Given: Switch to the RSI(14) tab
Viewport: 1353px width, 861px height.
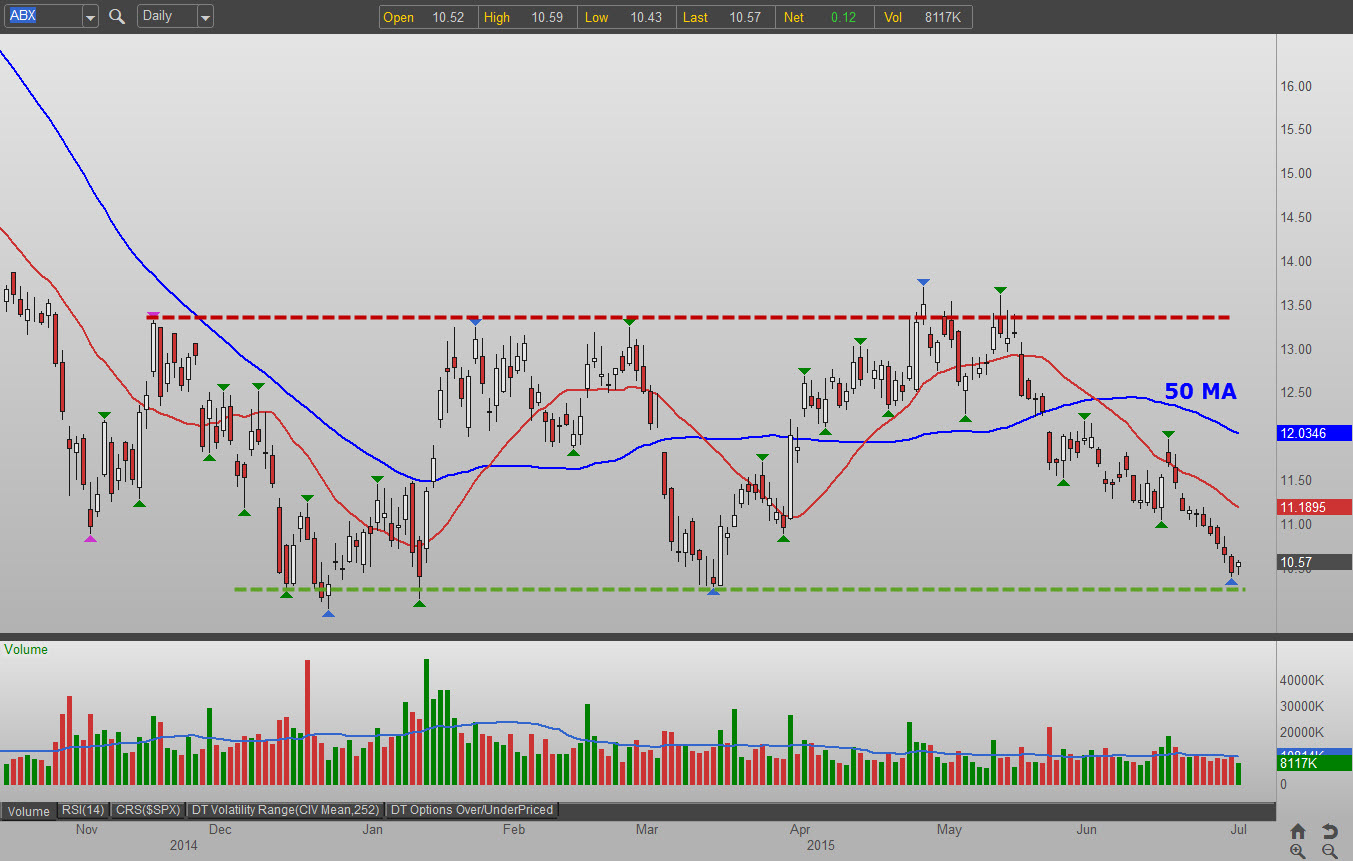Looking at the screenshot, I should coord(83,810).
